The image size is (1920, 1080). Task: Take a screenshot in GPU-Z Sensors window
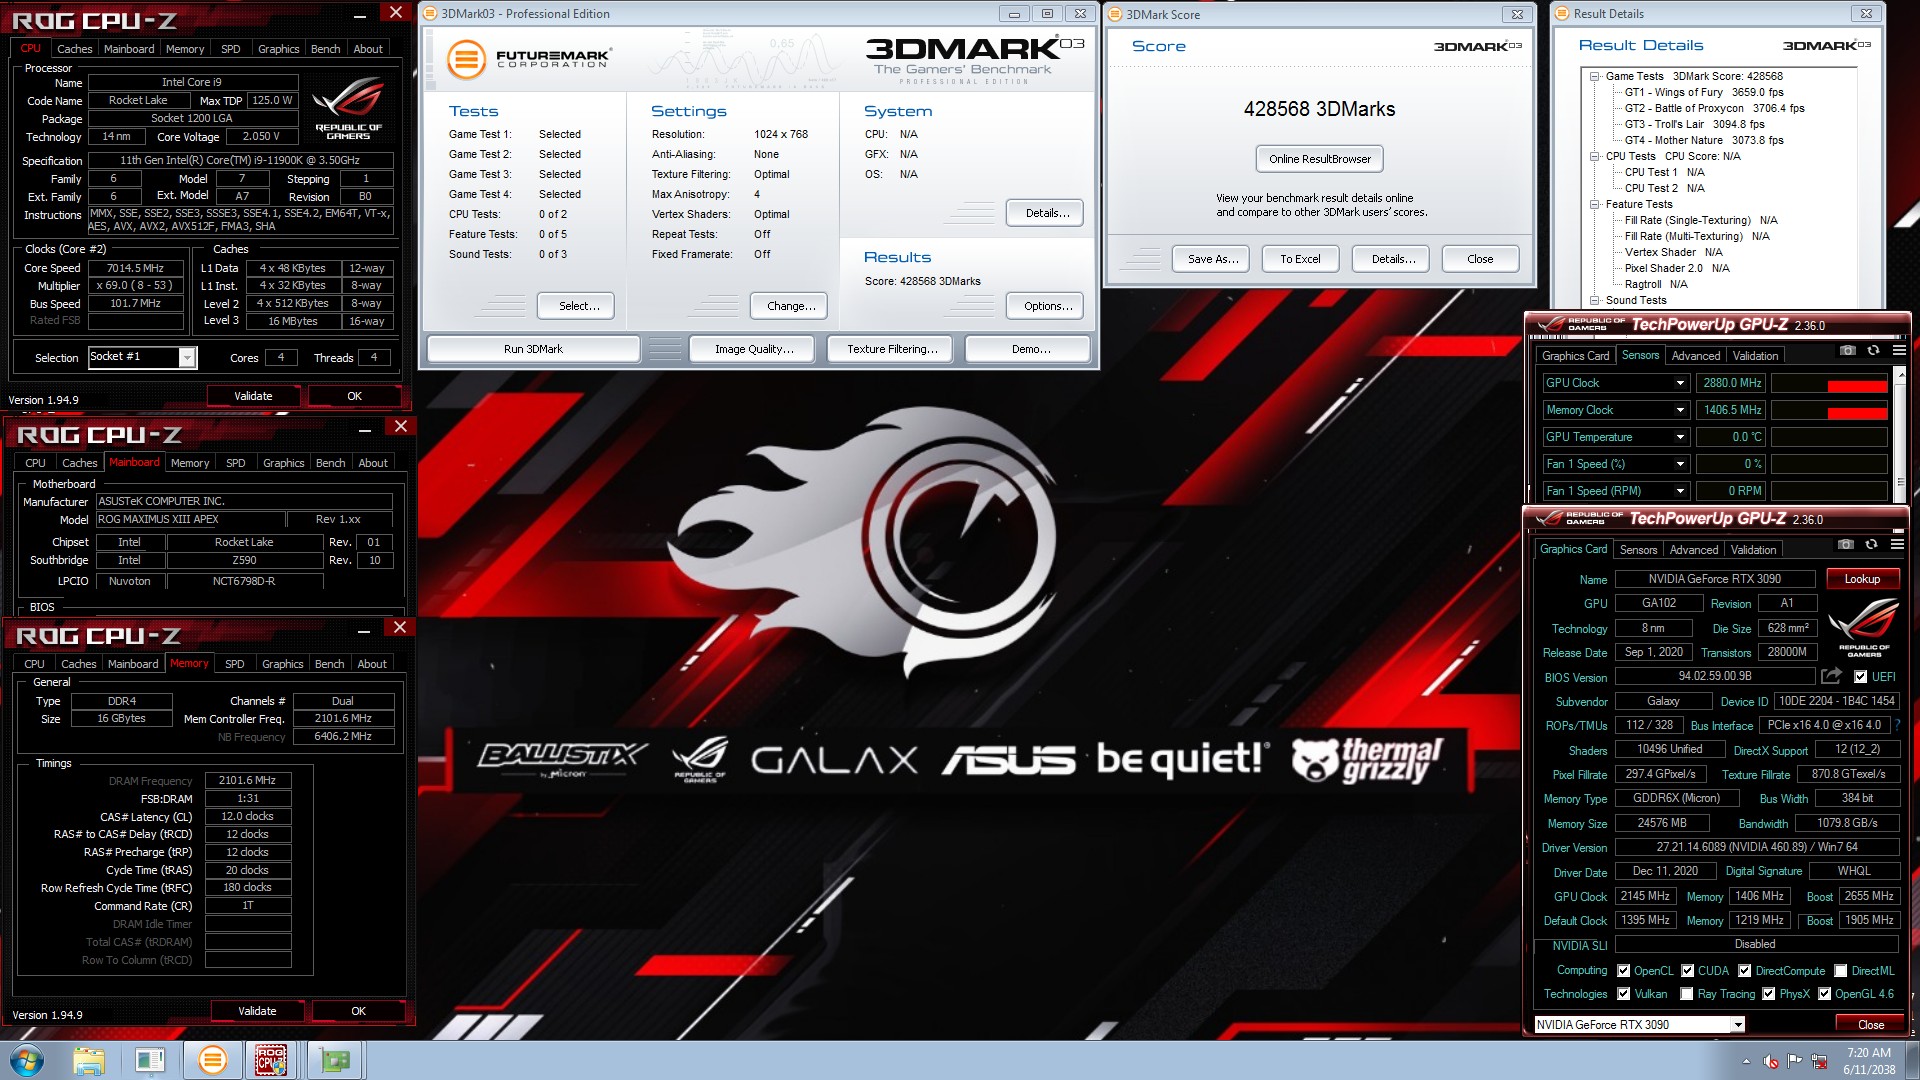[1847, 351]
